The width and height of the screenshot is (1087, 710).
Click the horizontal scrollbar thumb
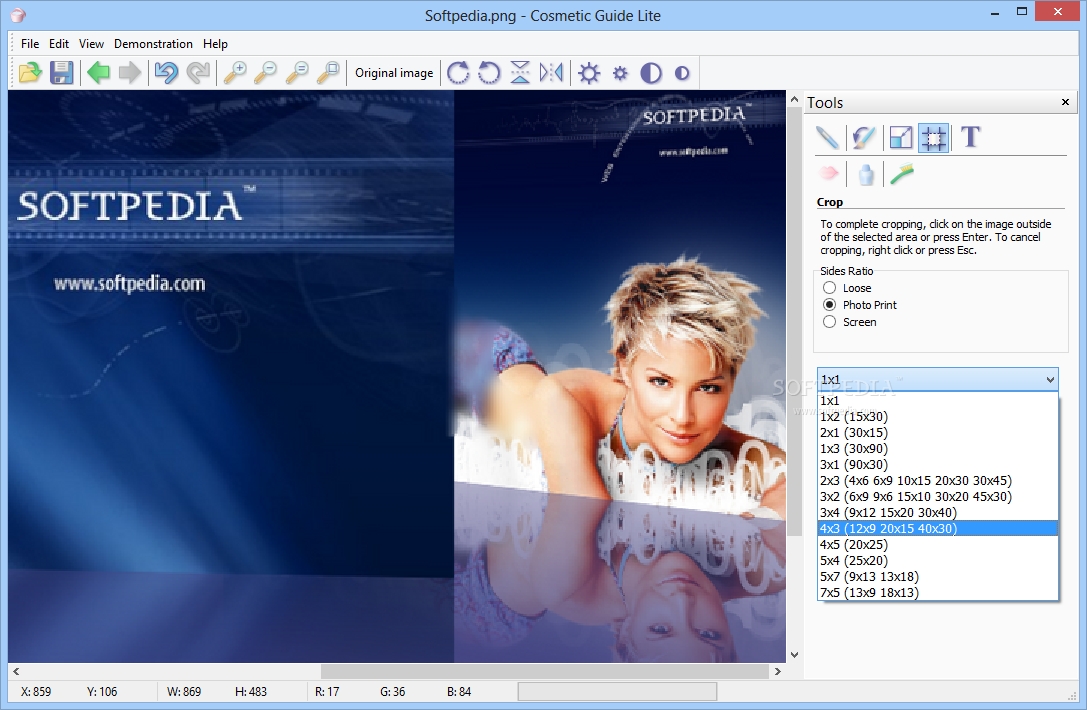click(x=545, y=671)
